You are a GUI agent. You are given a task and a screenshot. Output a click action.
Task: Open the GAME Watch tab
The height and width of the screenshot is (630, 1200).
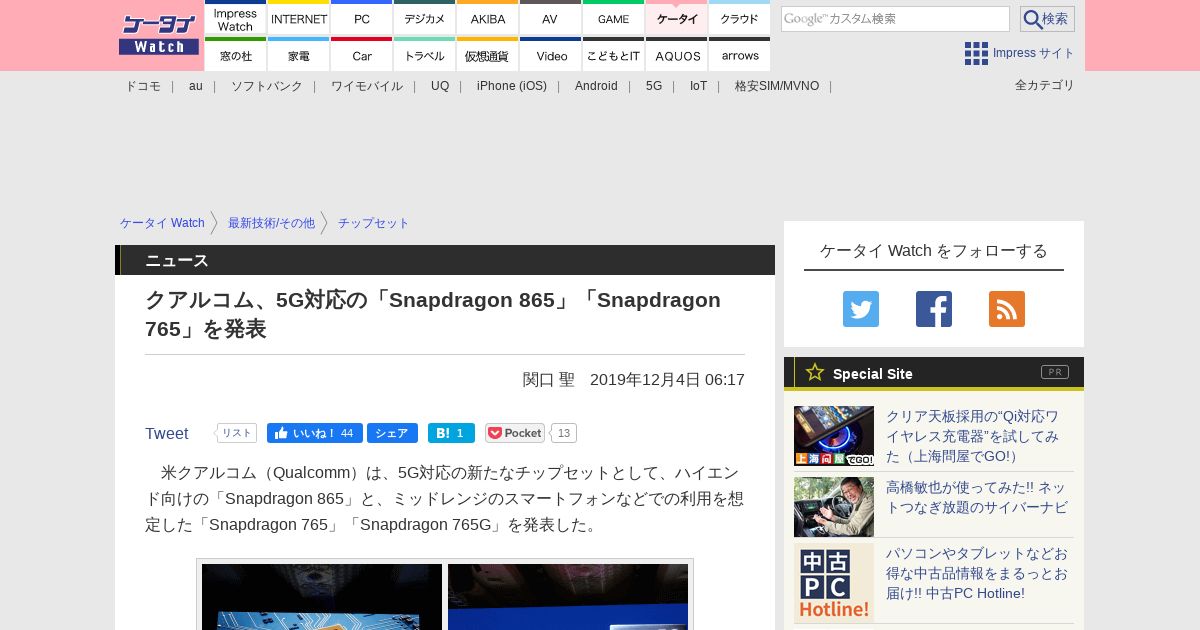613,18
